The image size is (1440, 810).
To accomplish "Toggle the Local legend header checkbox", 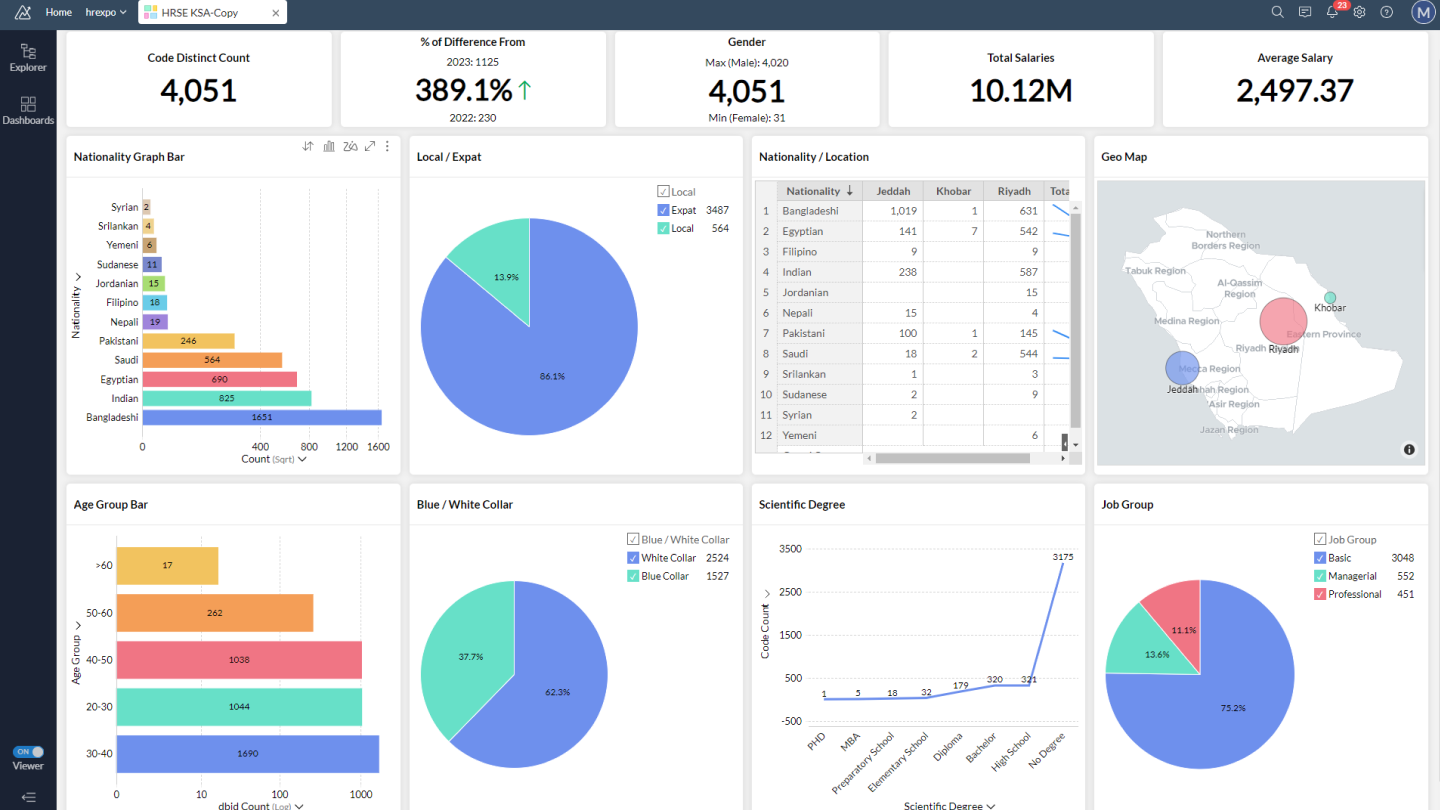I will coord(663,191).
